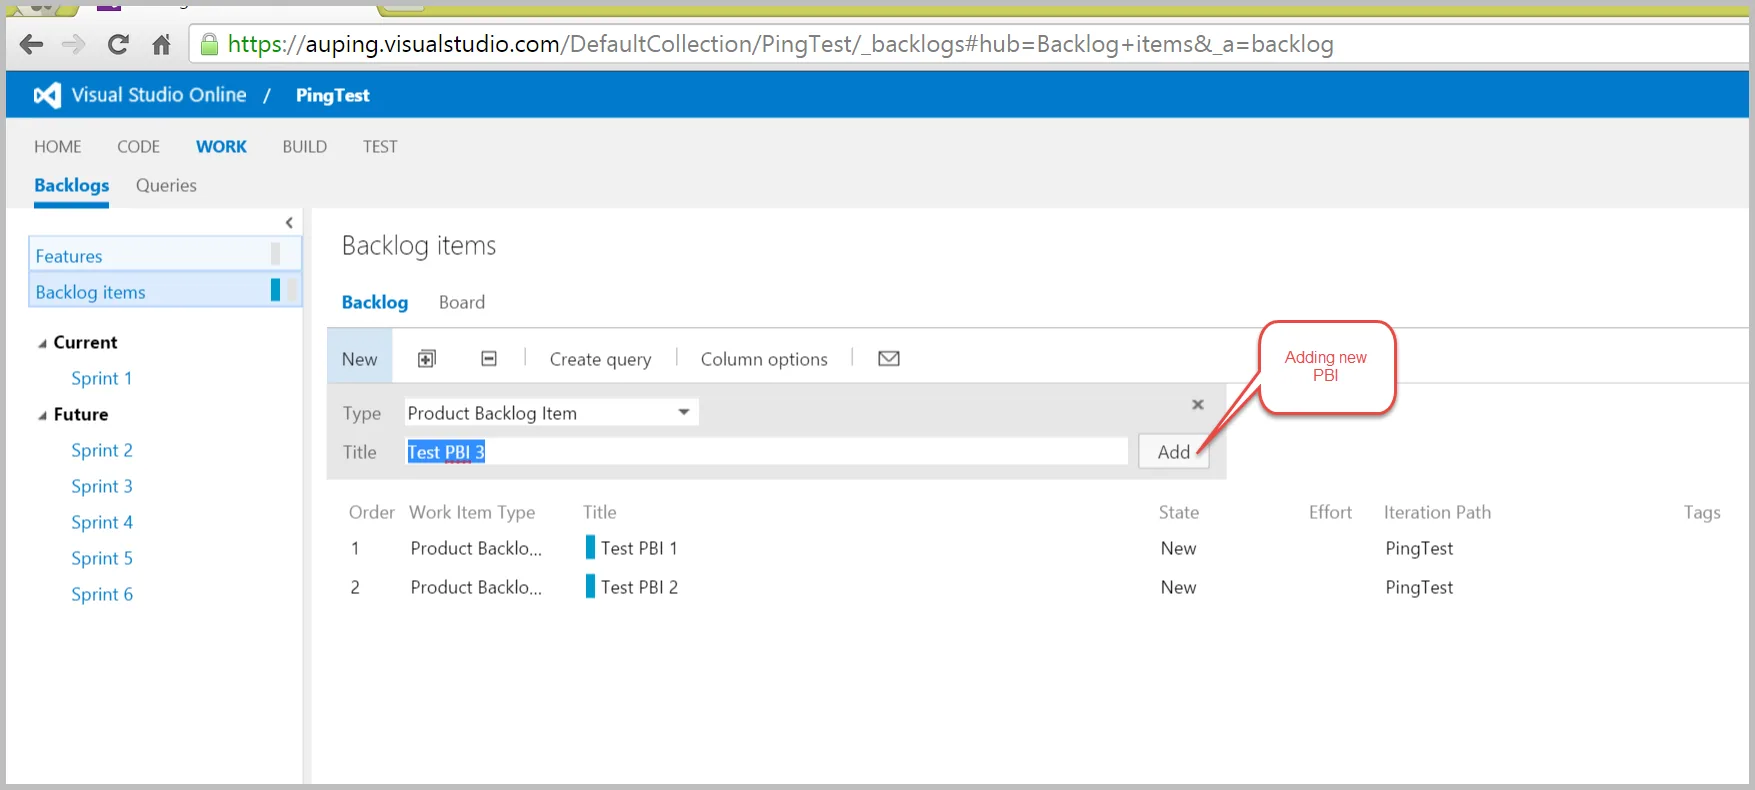
Task: Select the Test PBI 1 row title
Action: click(x=639, y=548)
